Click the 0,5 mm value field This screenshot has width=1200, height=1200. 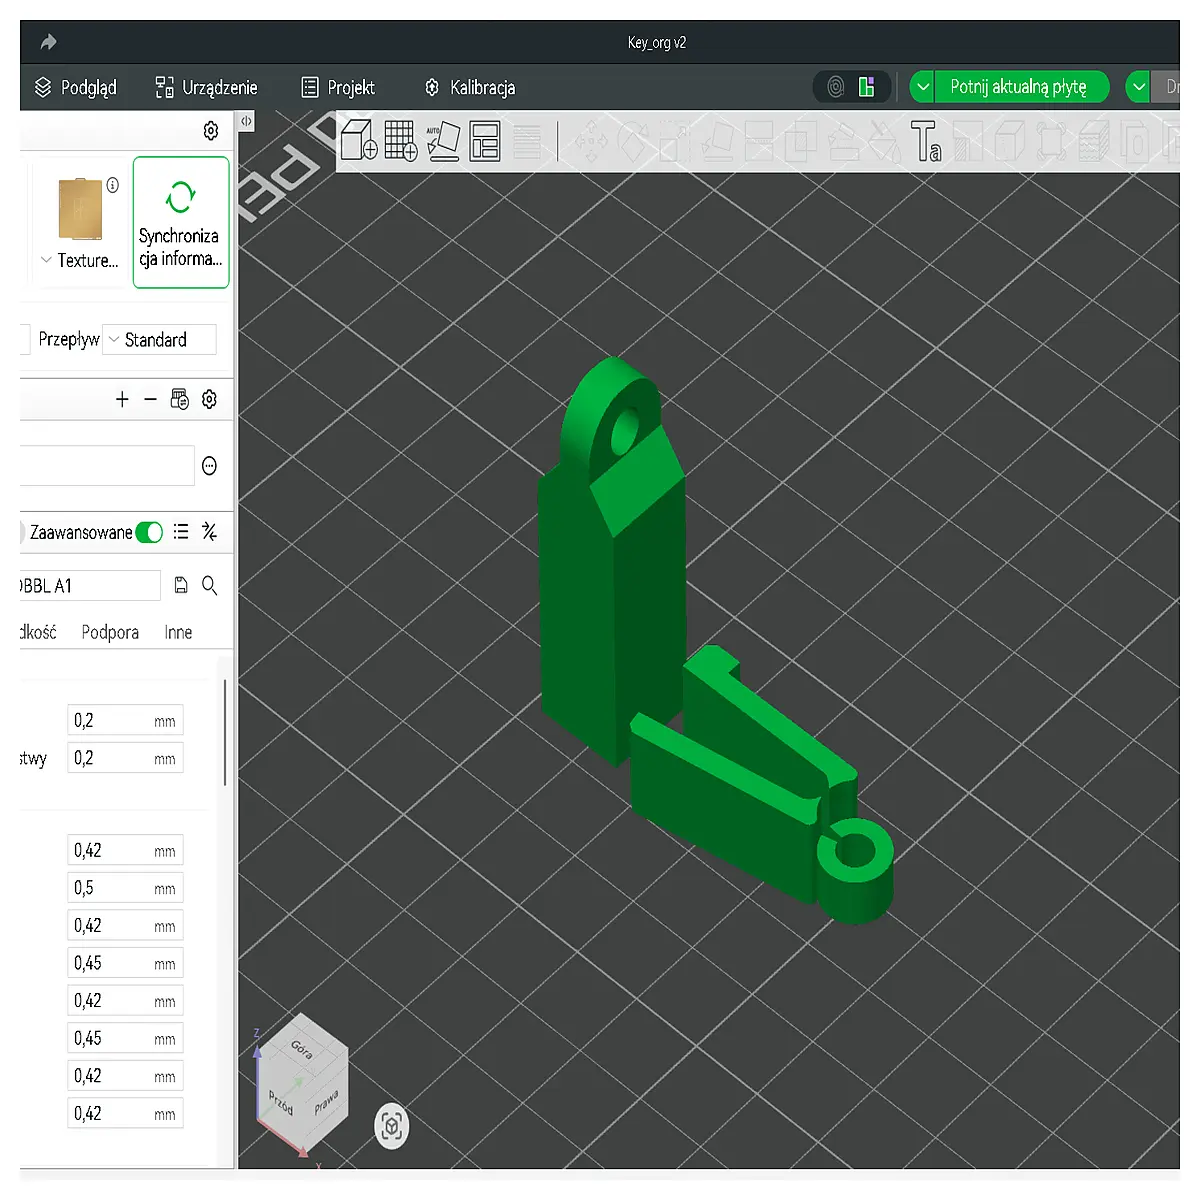(126, 888)
